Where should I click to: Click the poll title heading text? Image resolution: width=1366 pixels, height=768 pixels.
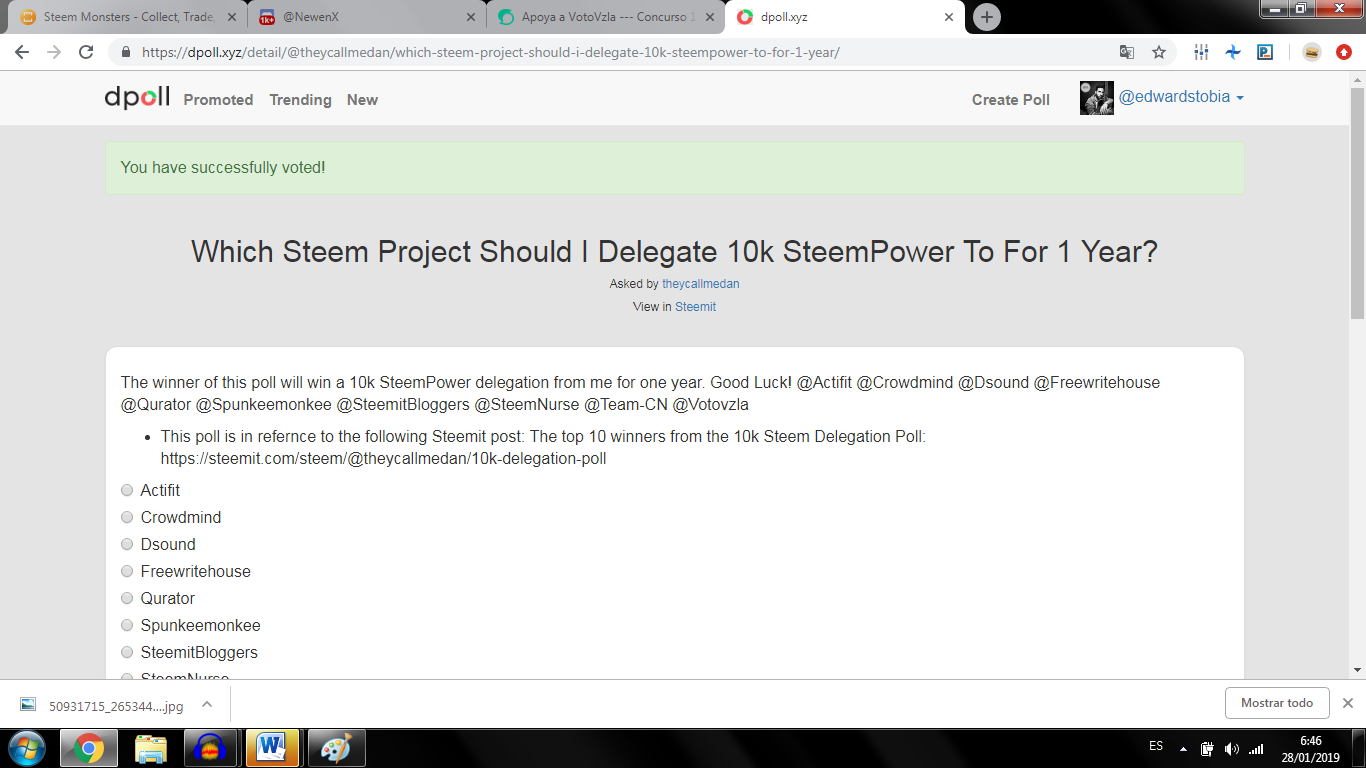coord(674,251)
